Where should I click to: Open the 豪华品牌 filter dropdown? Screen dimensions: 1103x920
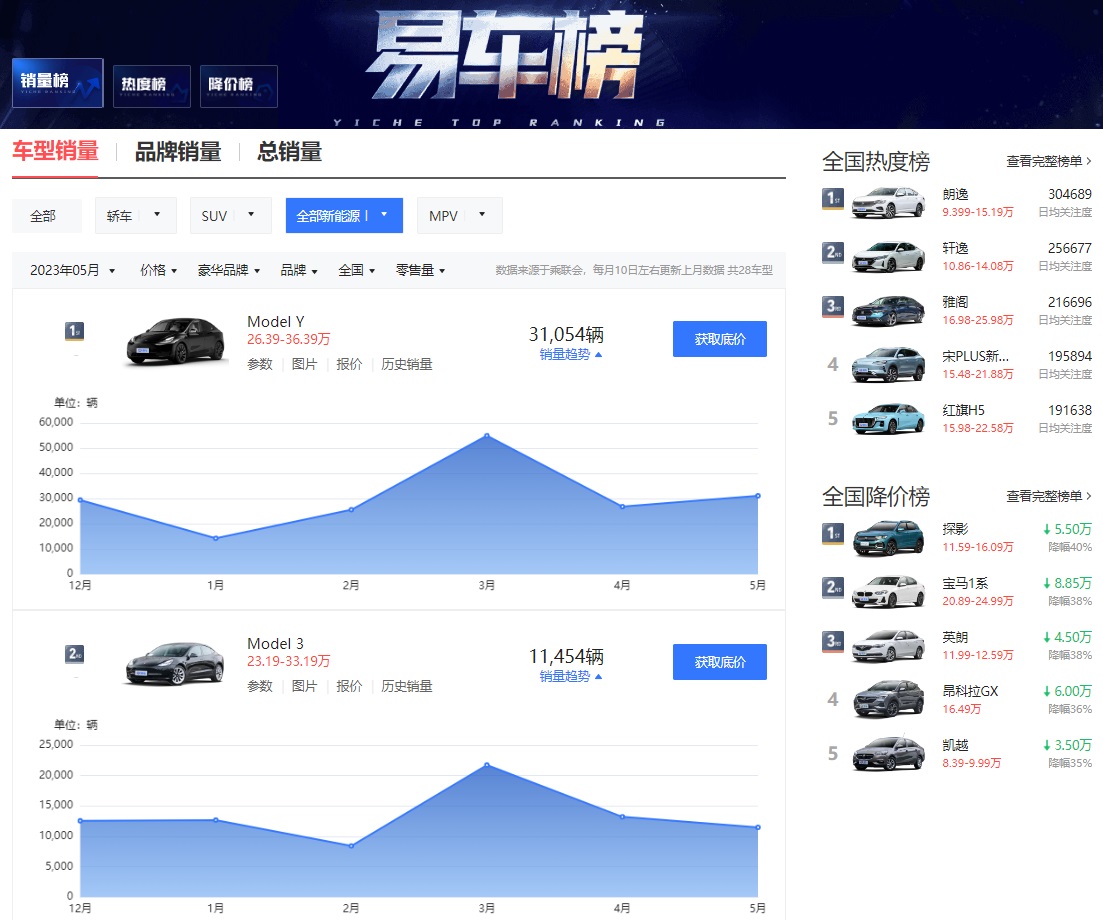pos(229,270)
